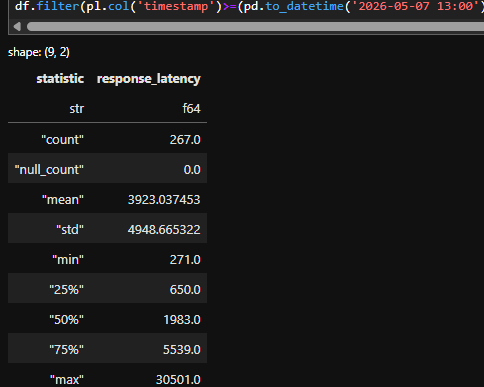
Task: Click the median value 1983.0
Action: (x=182, y=320)
